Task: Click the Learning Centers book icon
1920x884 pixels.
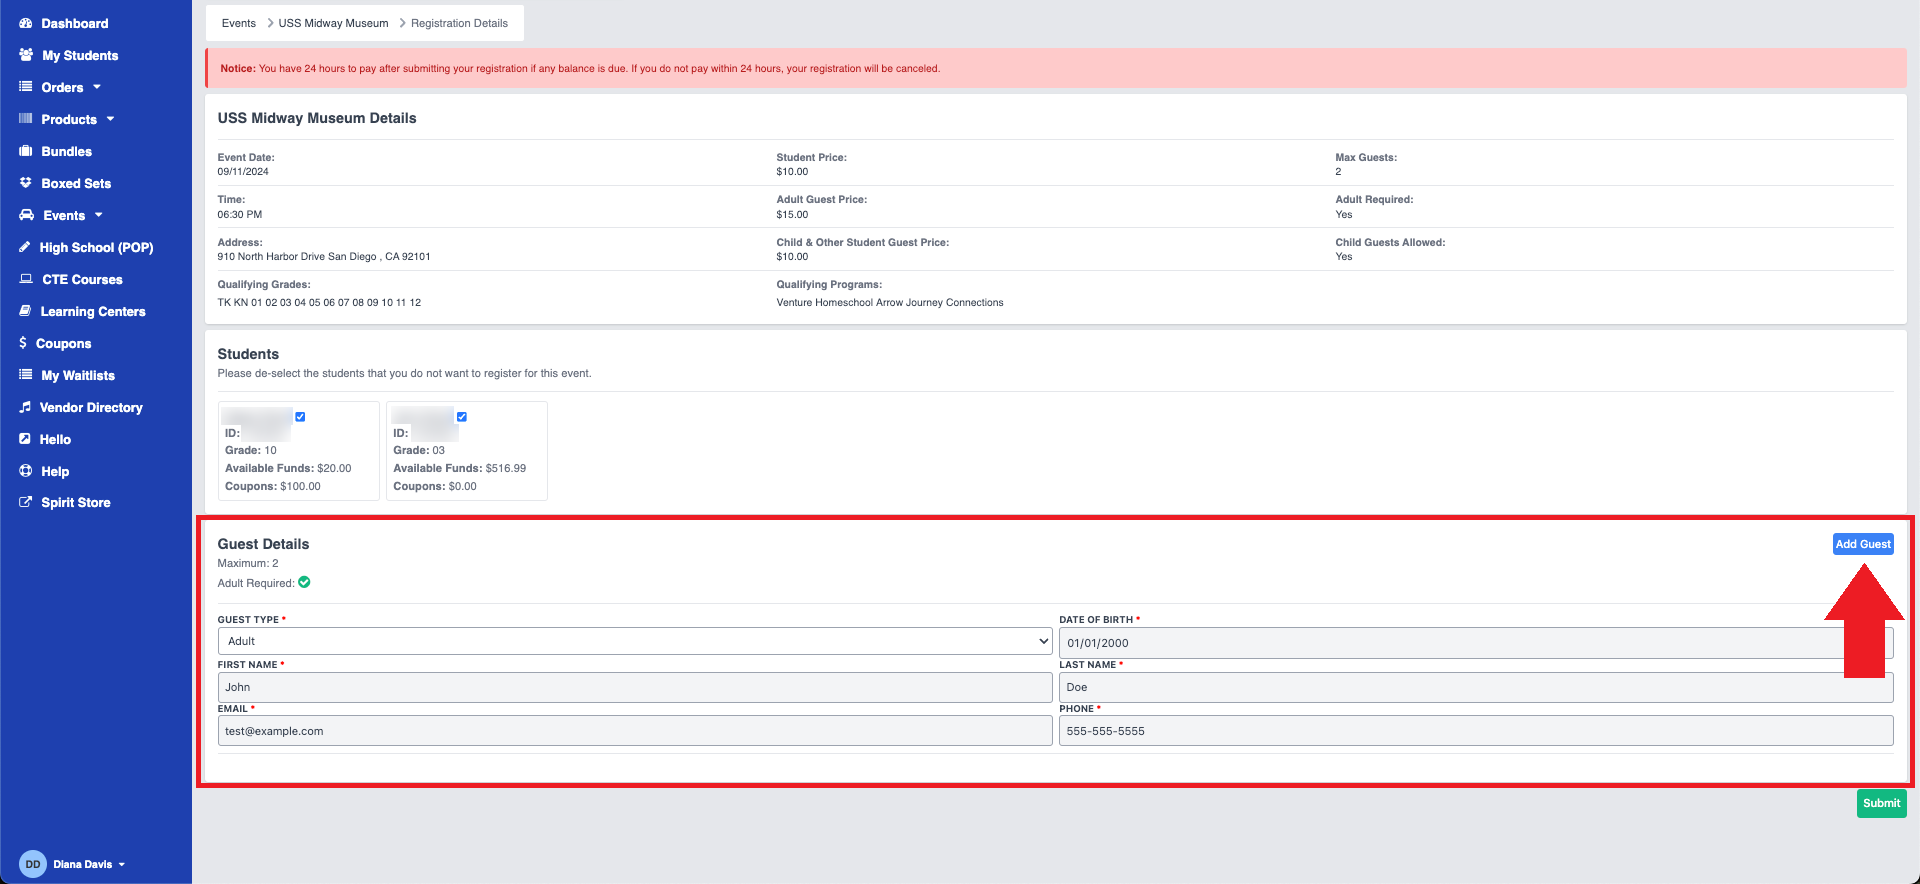Action: tap(25, 311)
